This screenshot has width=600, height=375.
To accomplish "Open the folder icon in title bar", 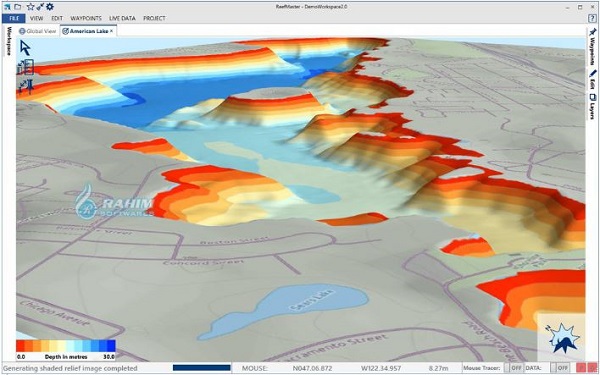I will point(18,7).
